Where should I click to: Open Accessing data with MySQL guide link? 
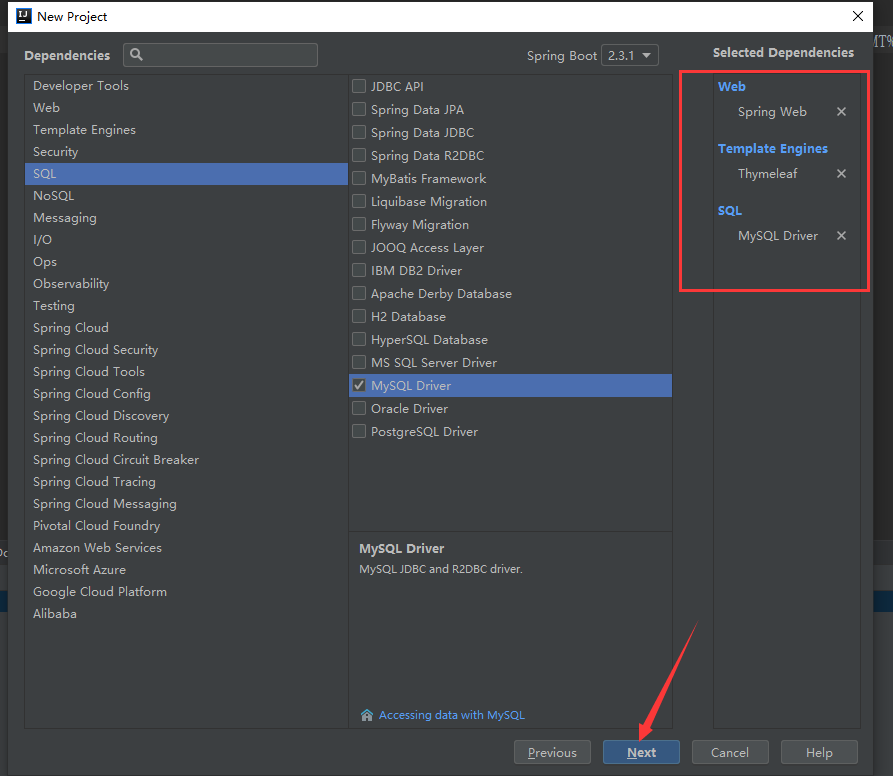(x=452, y=715)
